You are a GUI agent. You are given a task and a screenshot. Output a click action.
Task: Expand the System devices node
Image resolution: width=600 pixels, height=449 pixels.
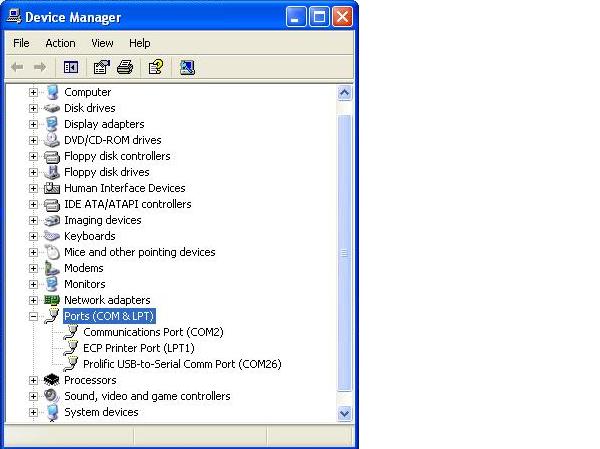pyautogui.click(x=33, y=412)
